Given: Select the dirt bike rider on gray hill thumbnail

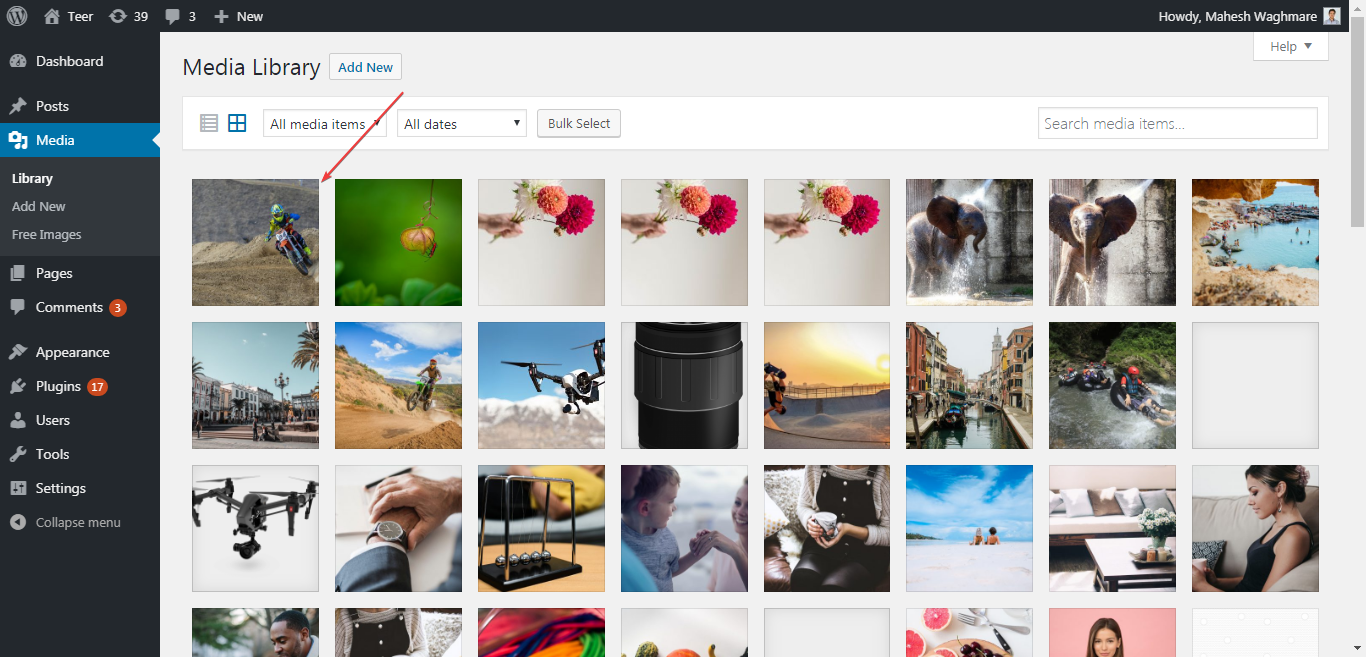Looking at the screenshot, I should click(x=255, y=242).
